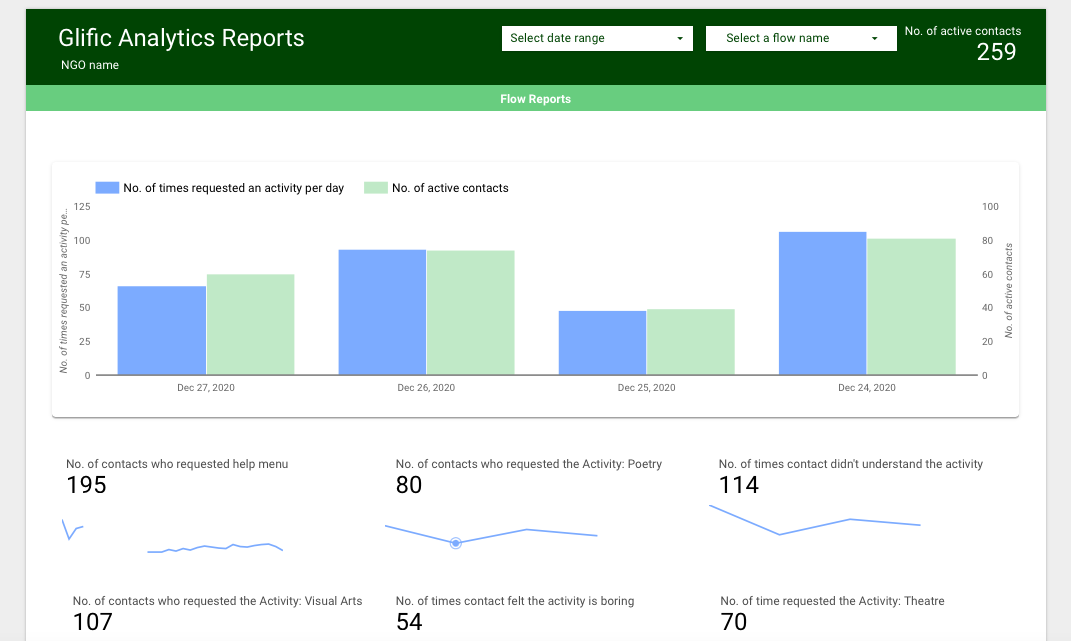The width and height of the screenshot is (1071, 641).
Task: Click the 'Dec 27, 2020' axis label
Action: coord(206,387)
